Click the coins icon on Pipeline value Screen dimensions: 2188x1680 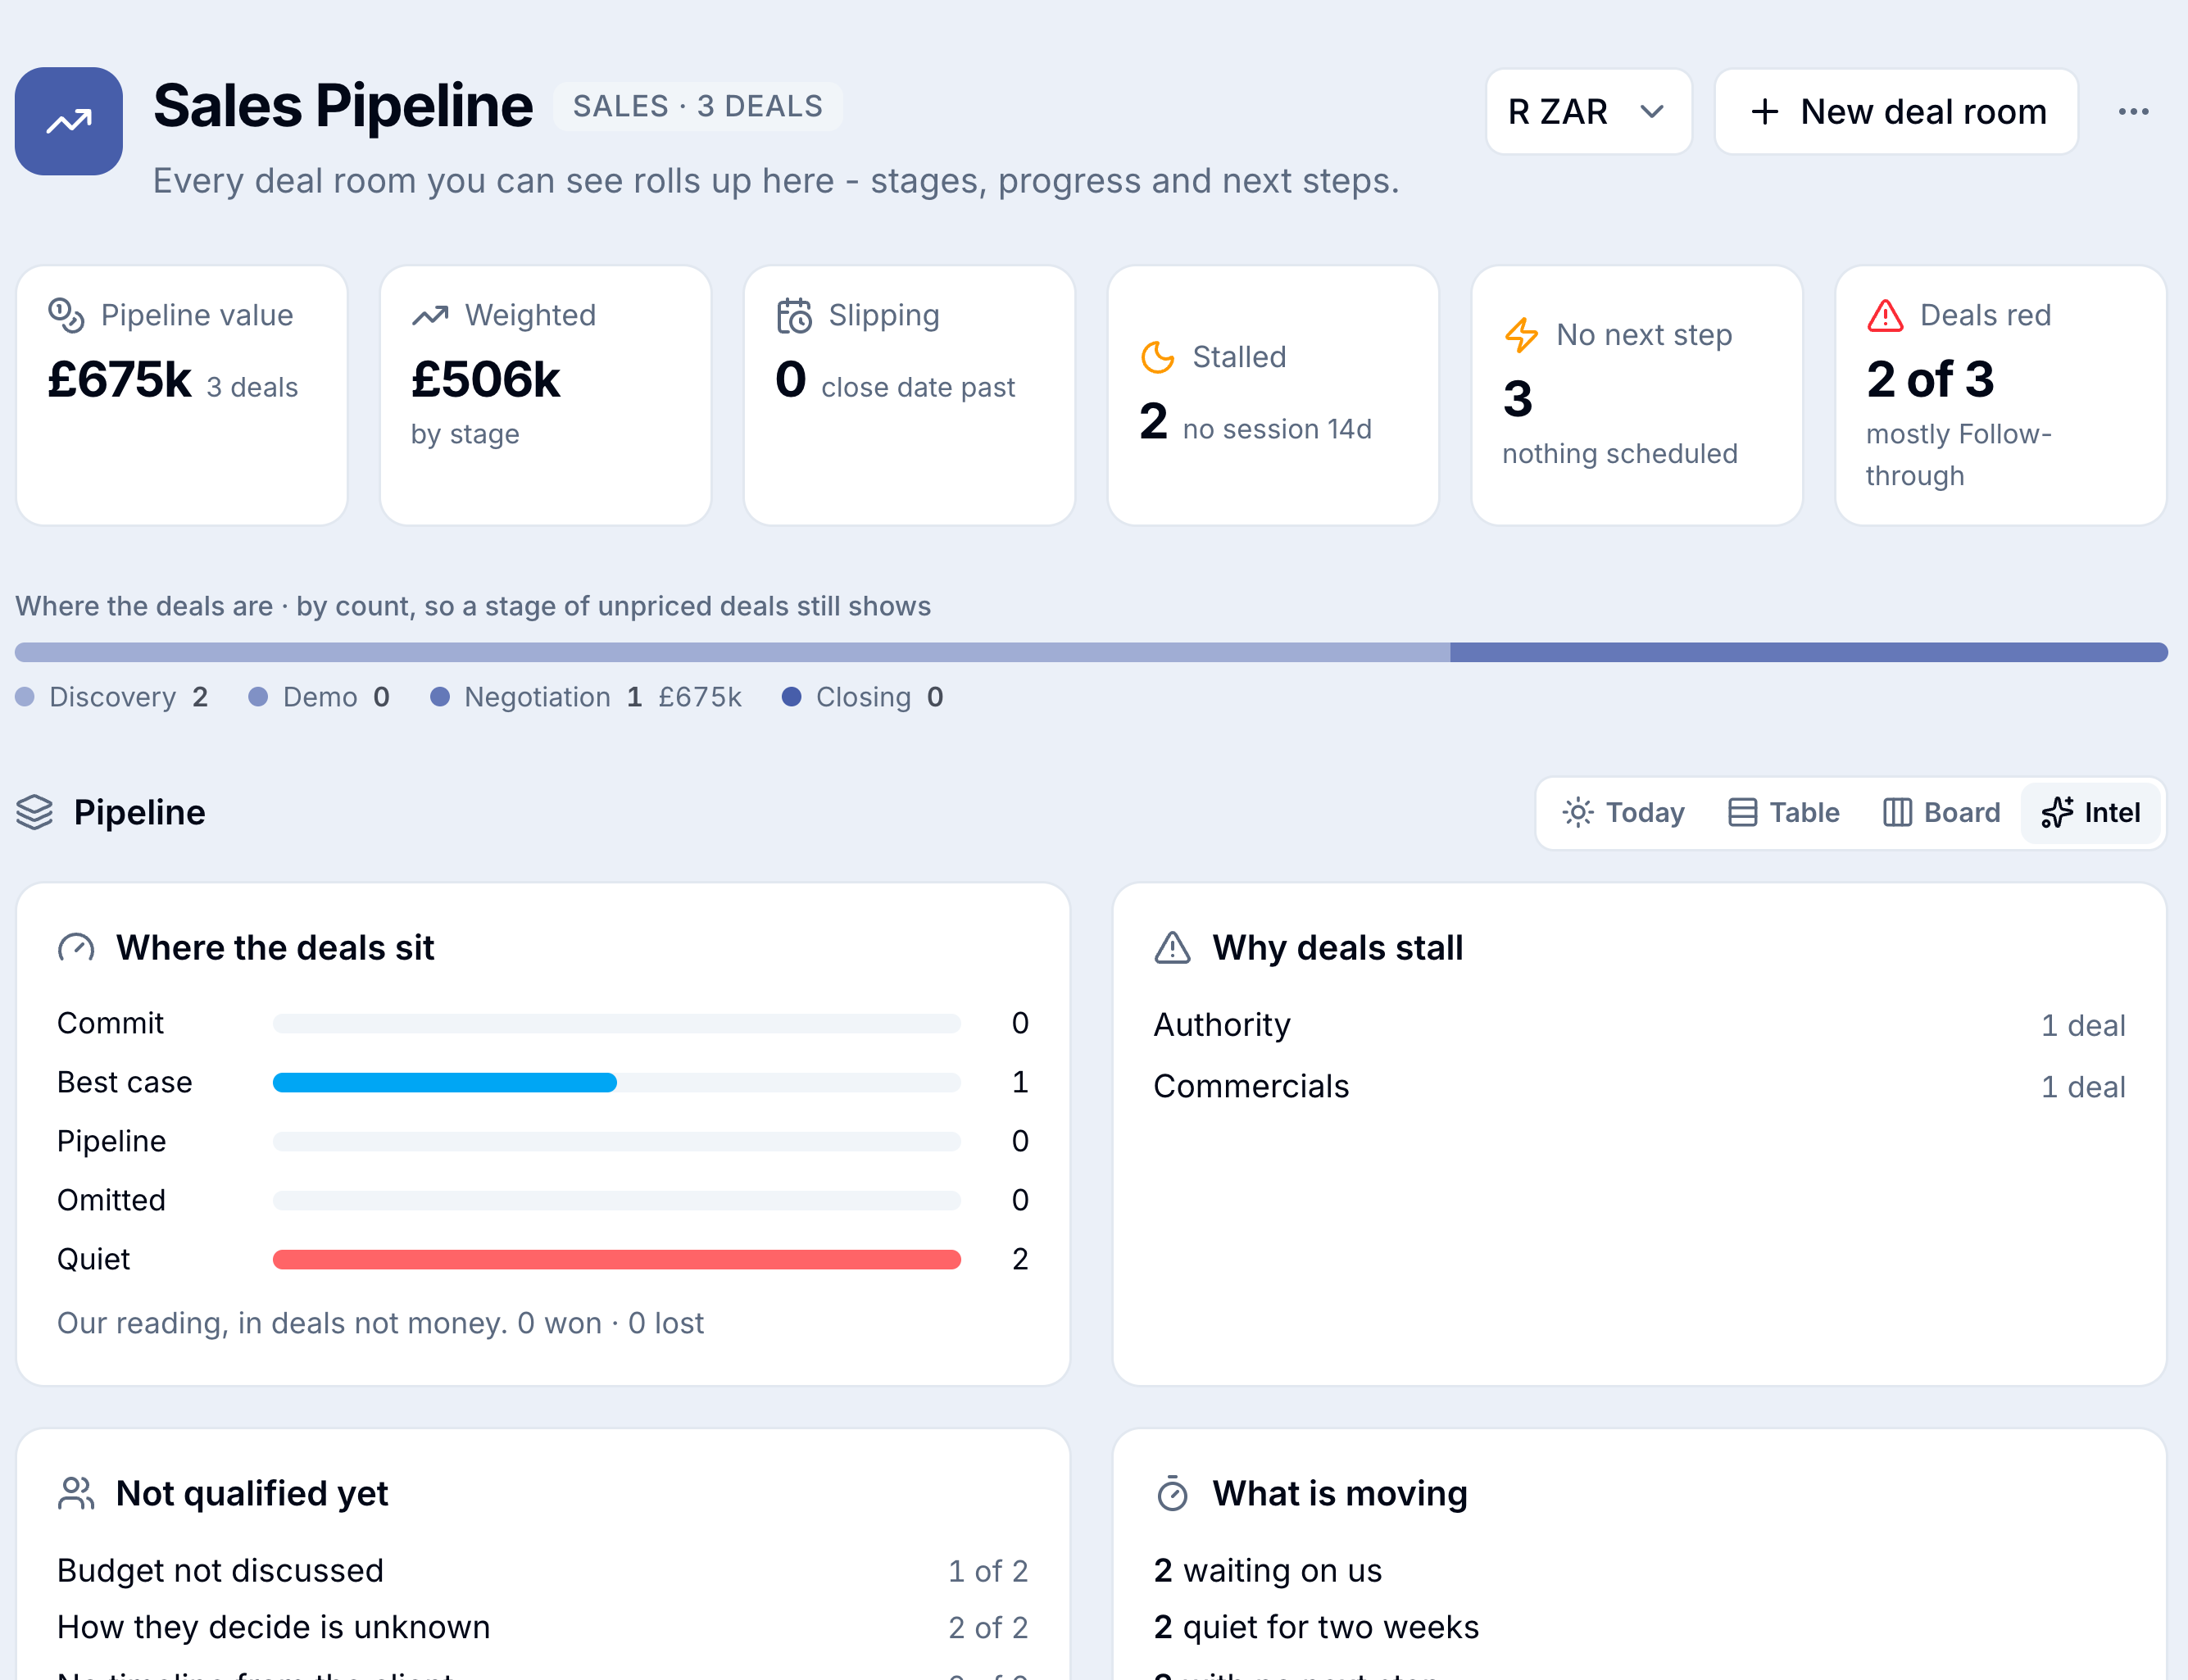pyautogui.click(x=66, y=315)
